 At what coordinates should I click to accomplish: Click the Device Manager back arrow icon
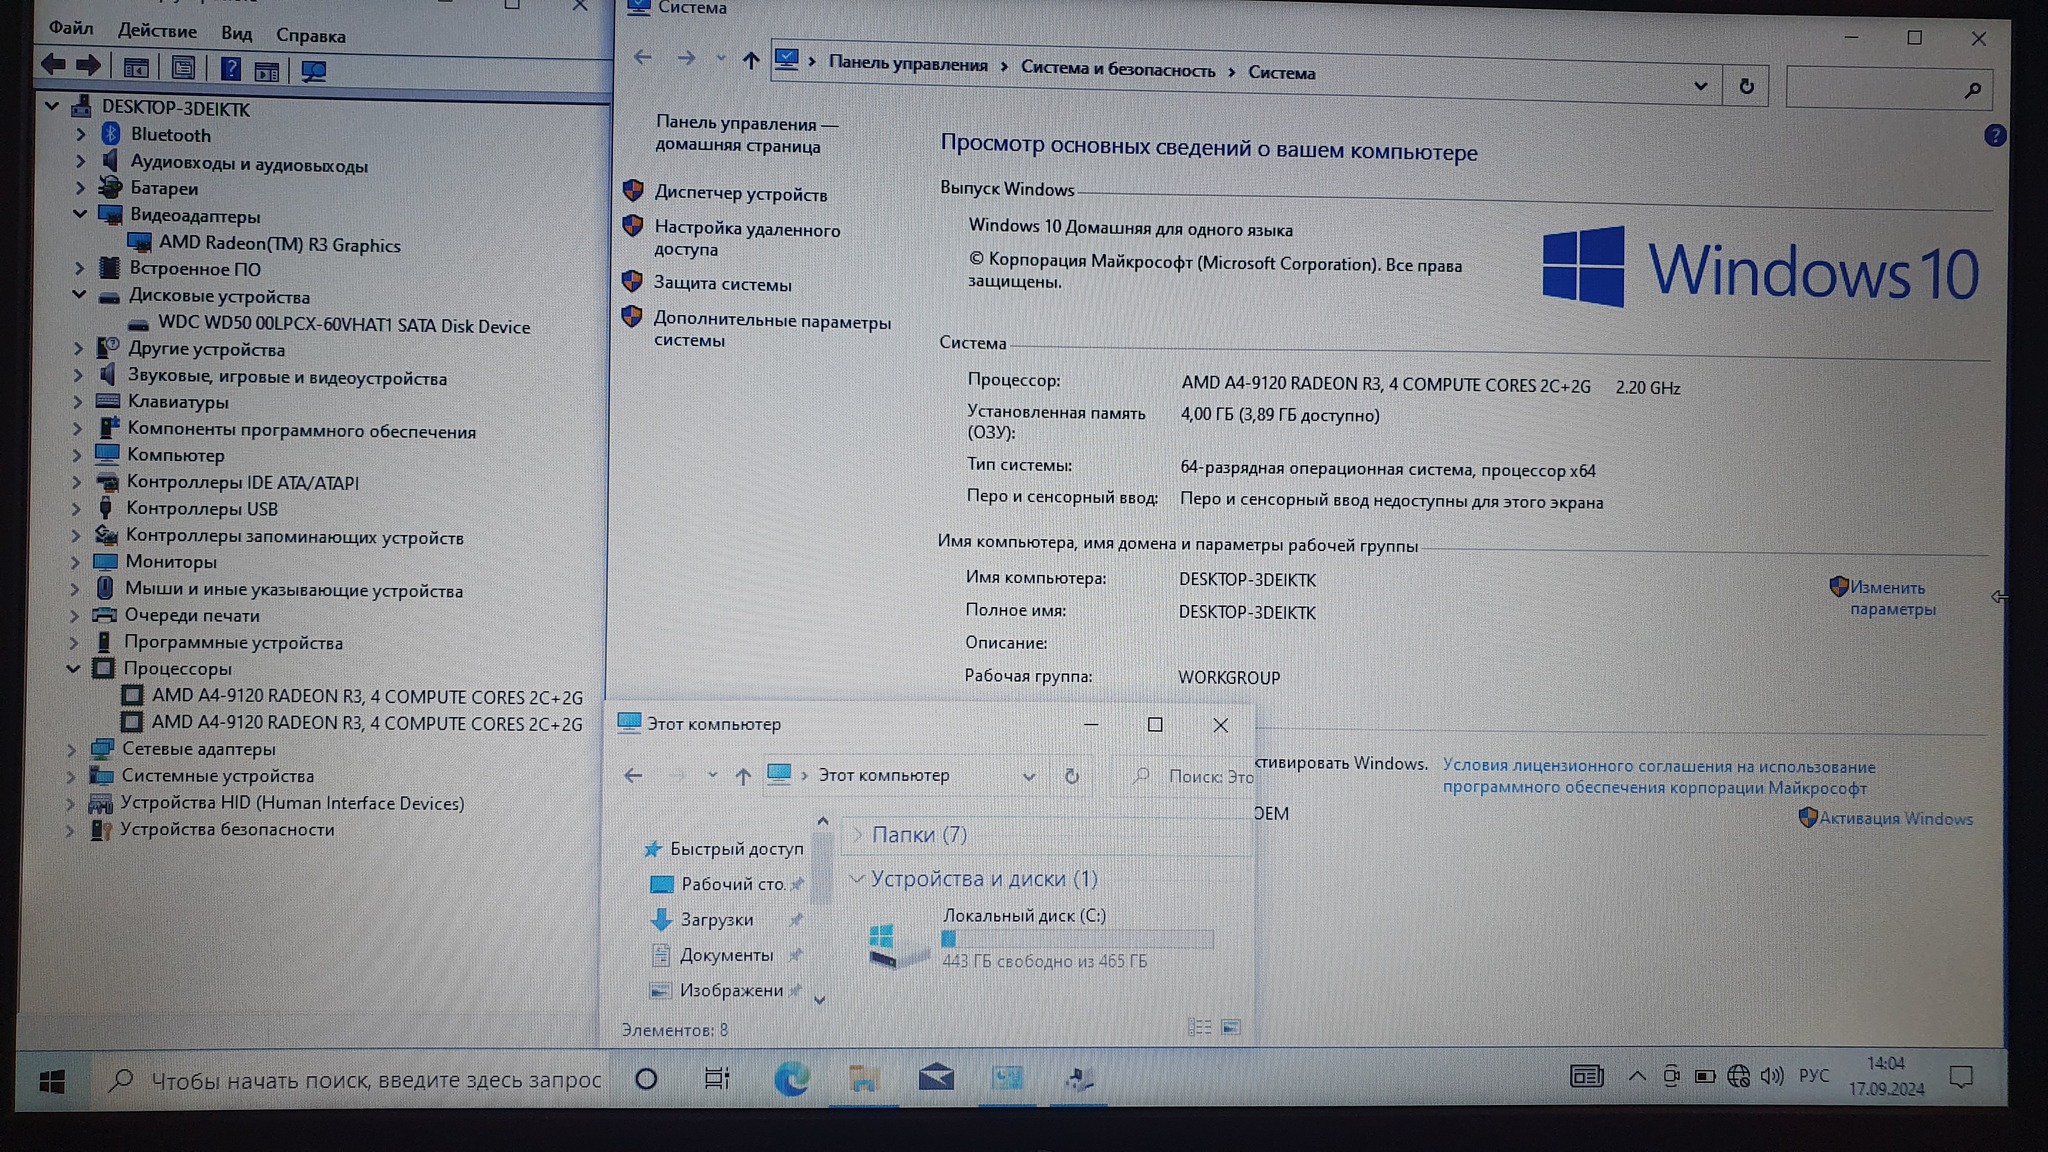coord(54,66)
